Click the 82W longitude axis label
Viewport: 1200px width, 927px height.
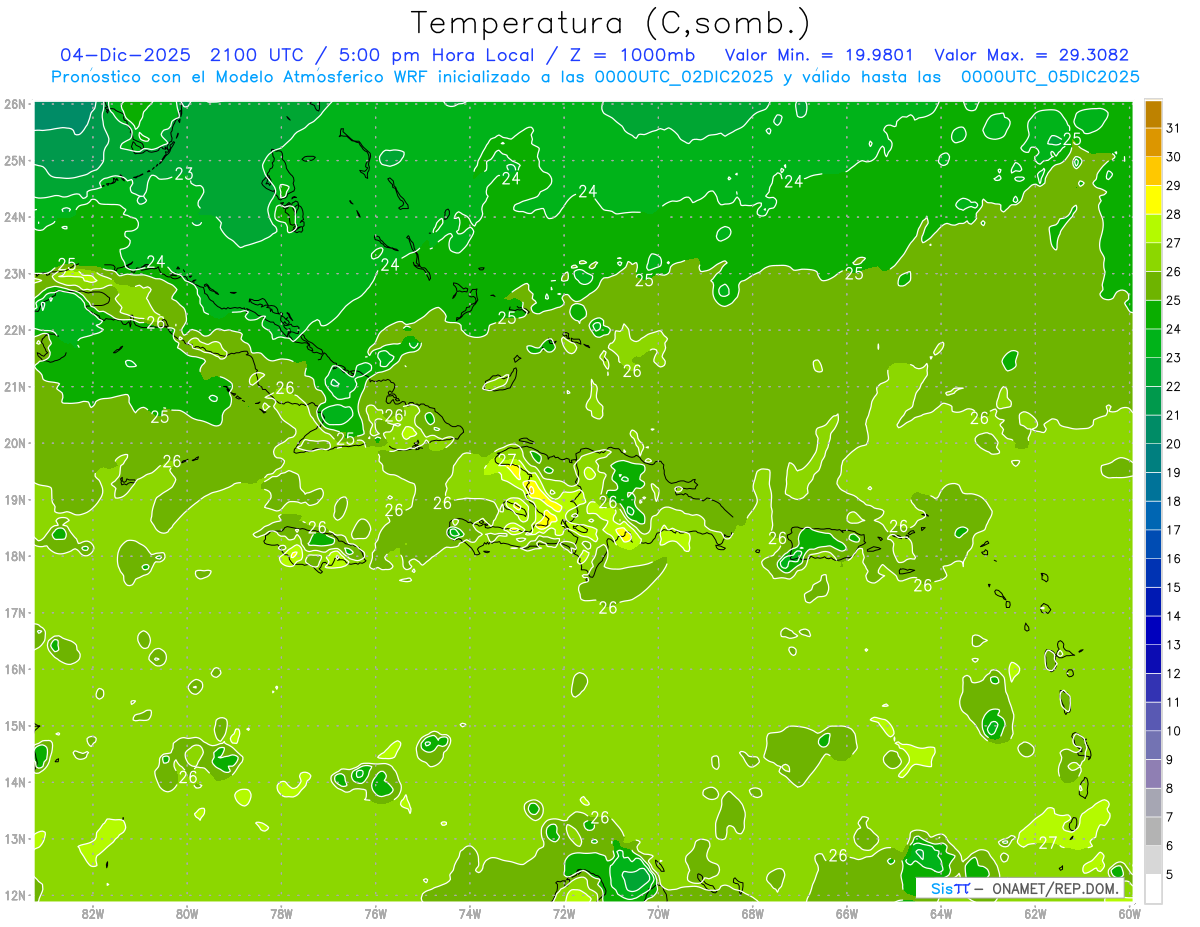(x=93, y=912)
